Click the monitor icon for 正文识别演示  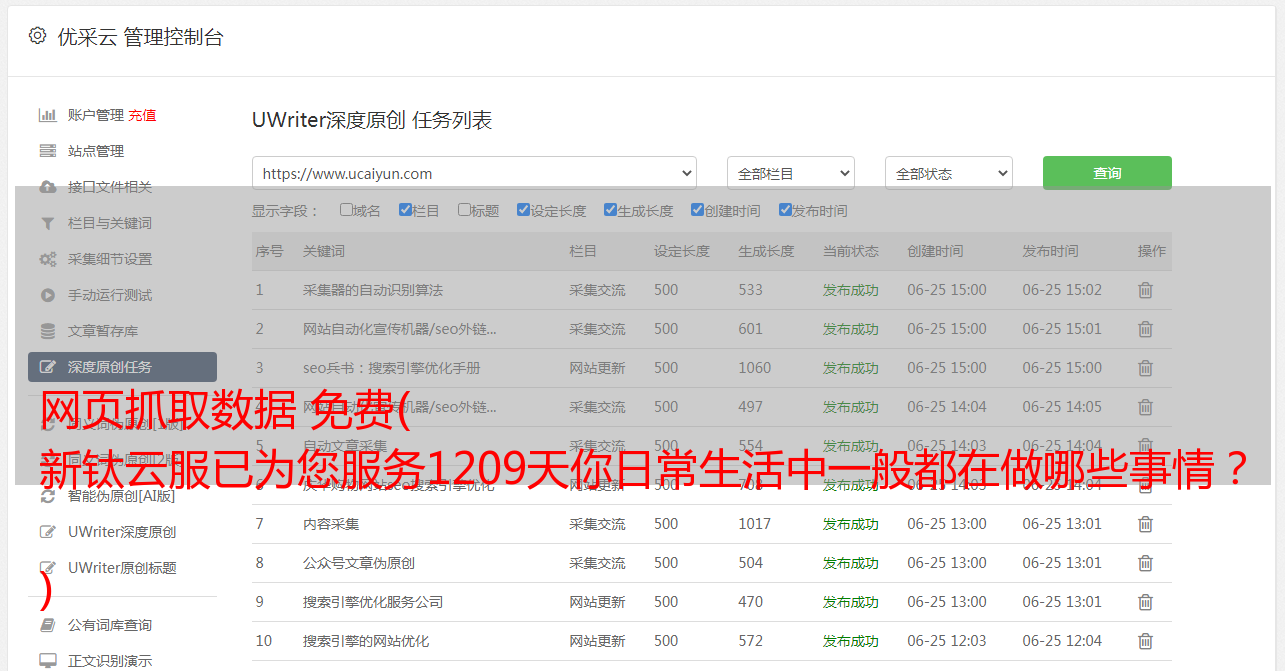(x=47, y=661)
